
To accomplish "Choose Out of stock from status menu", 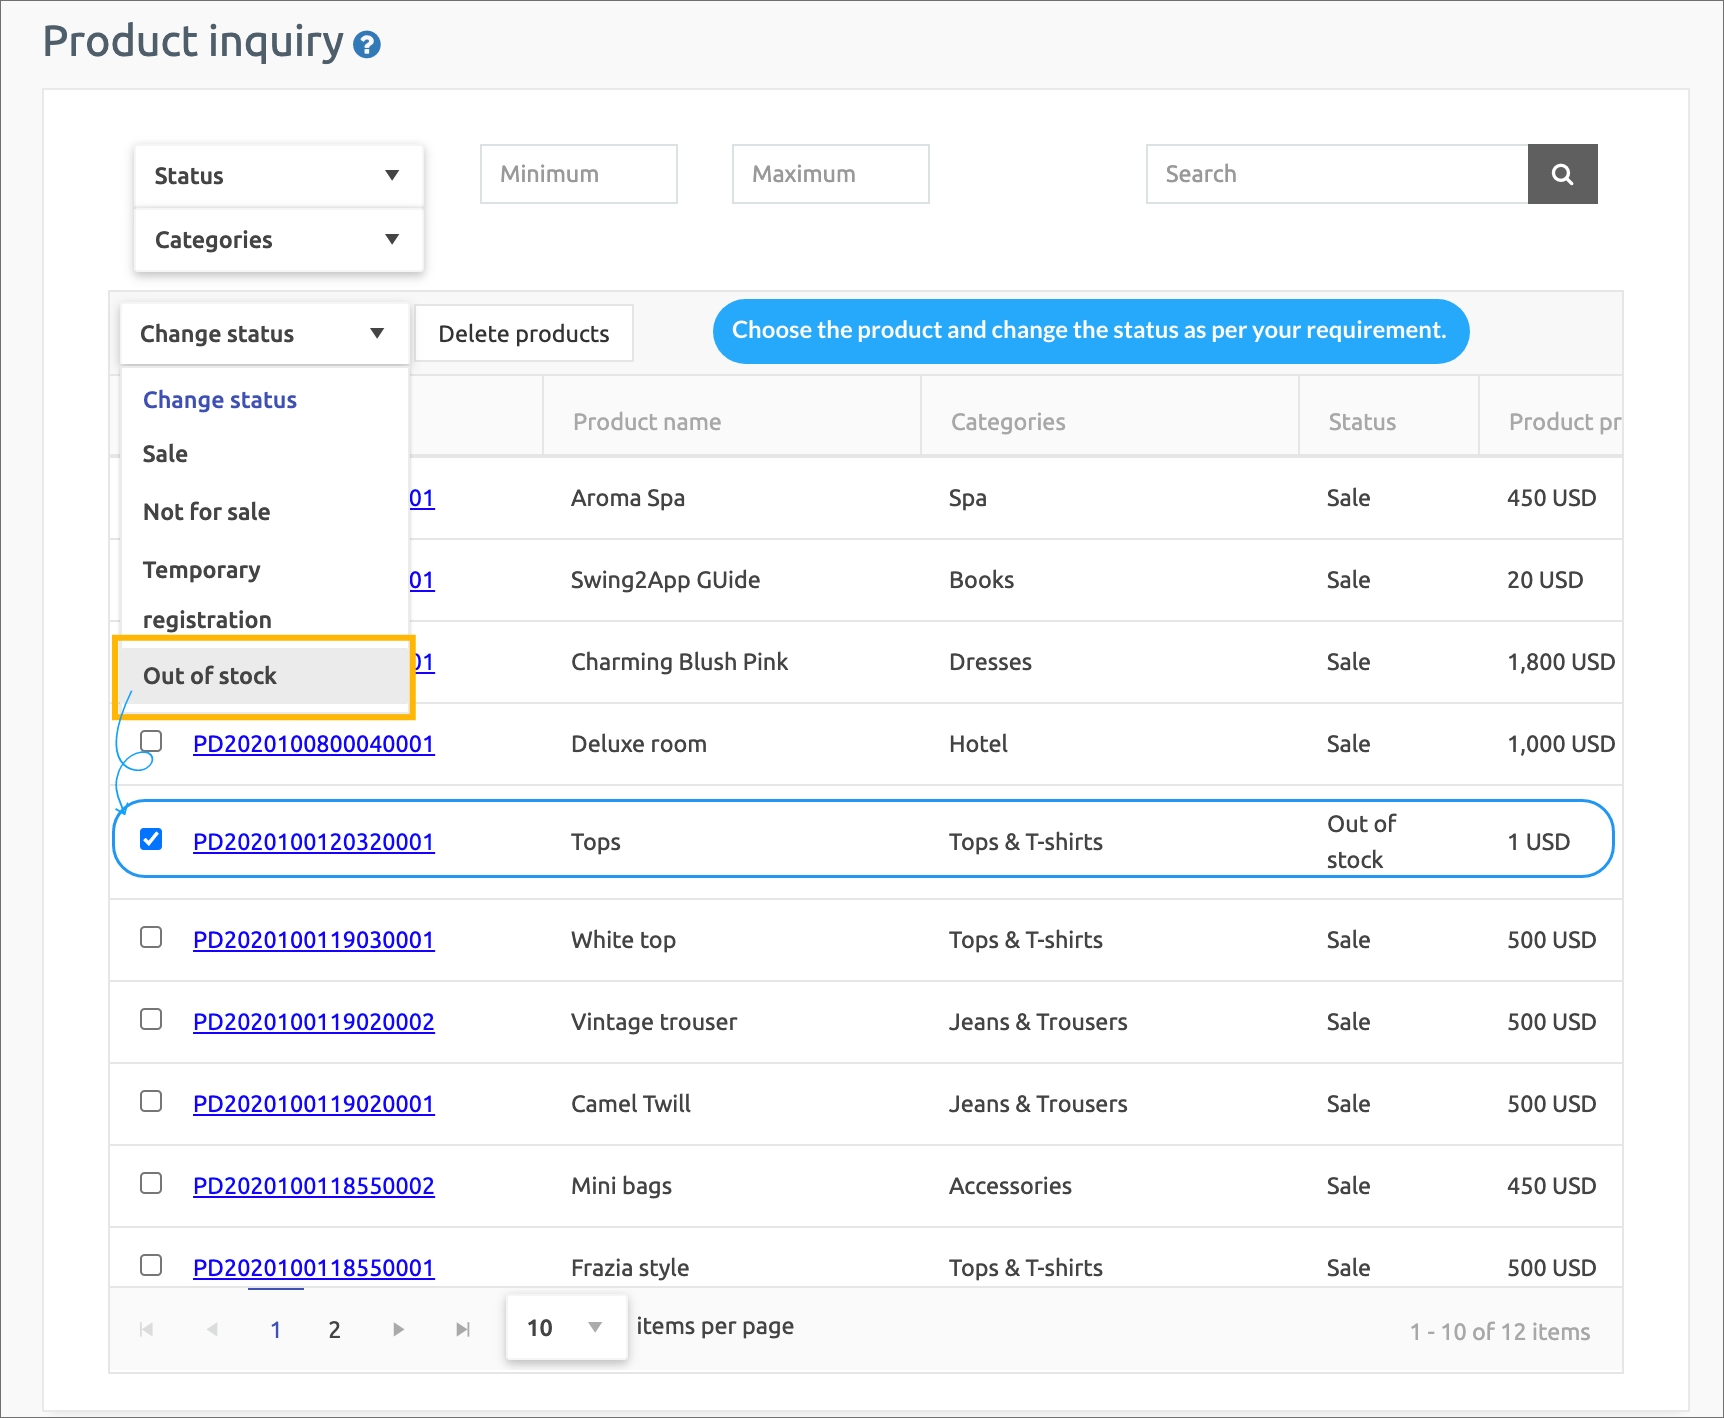I will pyautogui.click(x=210, y=676).
